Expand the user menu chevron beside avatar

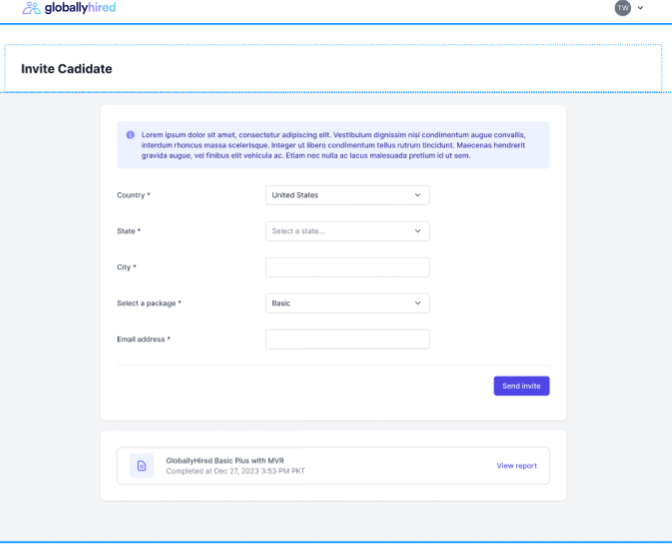pyautogui.click(x=641, y=8)
